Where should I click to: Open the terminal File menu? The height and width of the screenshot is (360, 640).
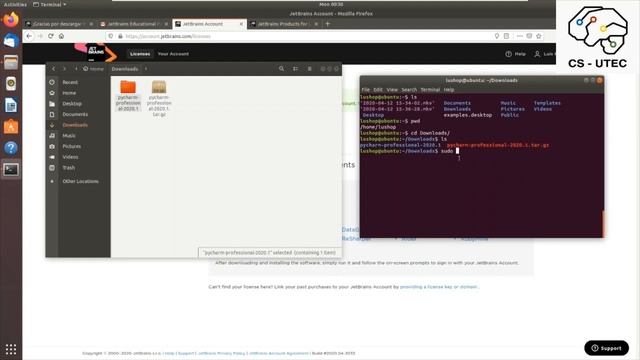pyautogui.click(x=365, y=89)
